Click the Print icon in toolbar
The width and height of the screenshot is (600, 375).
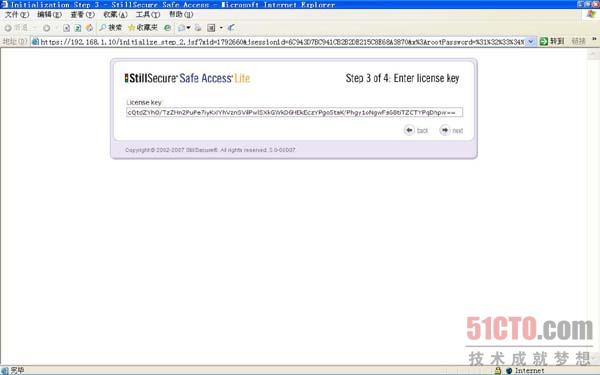point(198,28)
